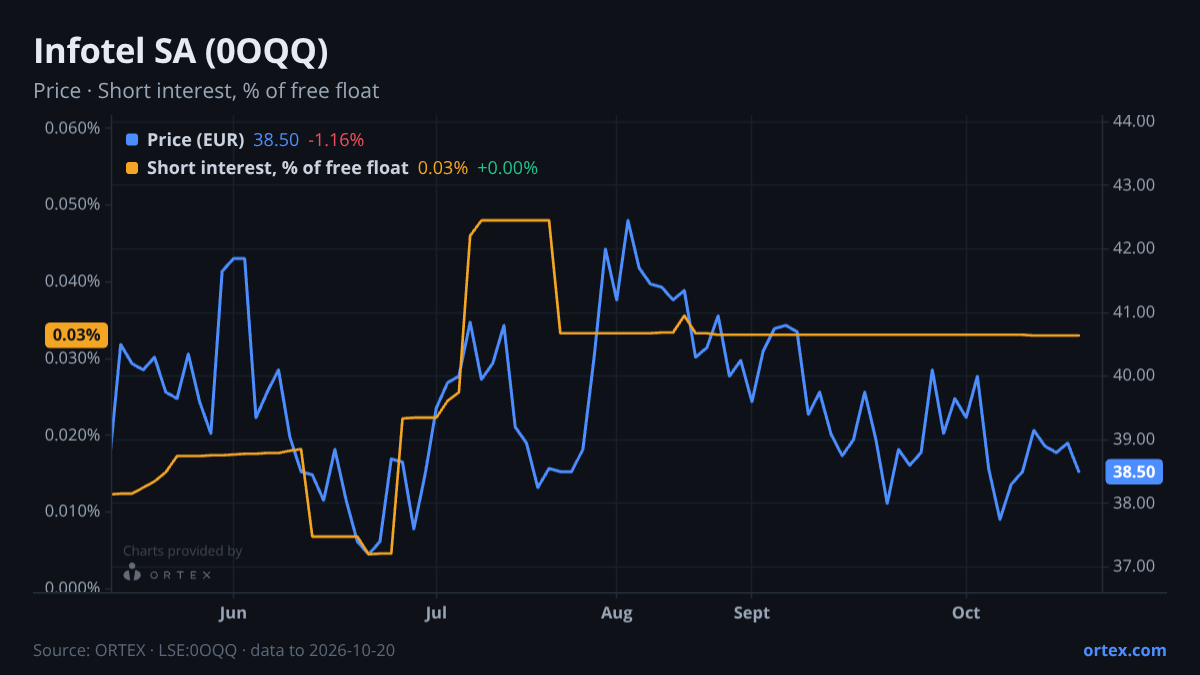Click the orange 0.03% axis badge
1200x675 pixels.
(75, 335)
